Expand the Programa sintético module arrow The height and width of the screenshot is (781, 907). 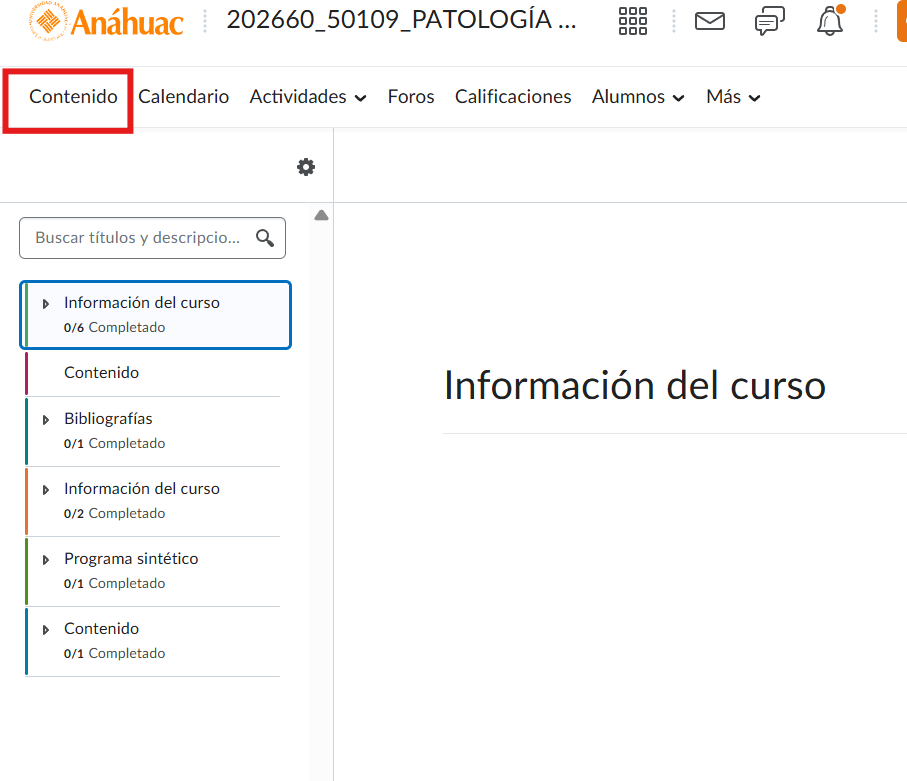coord(46,560)
